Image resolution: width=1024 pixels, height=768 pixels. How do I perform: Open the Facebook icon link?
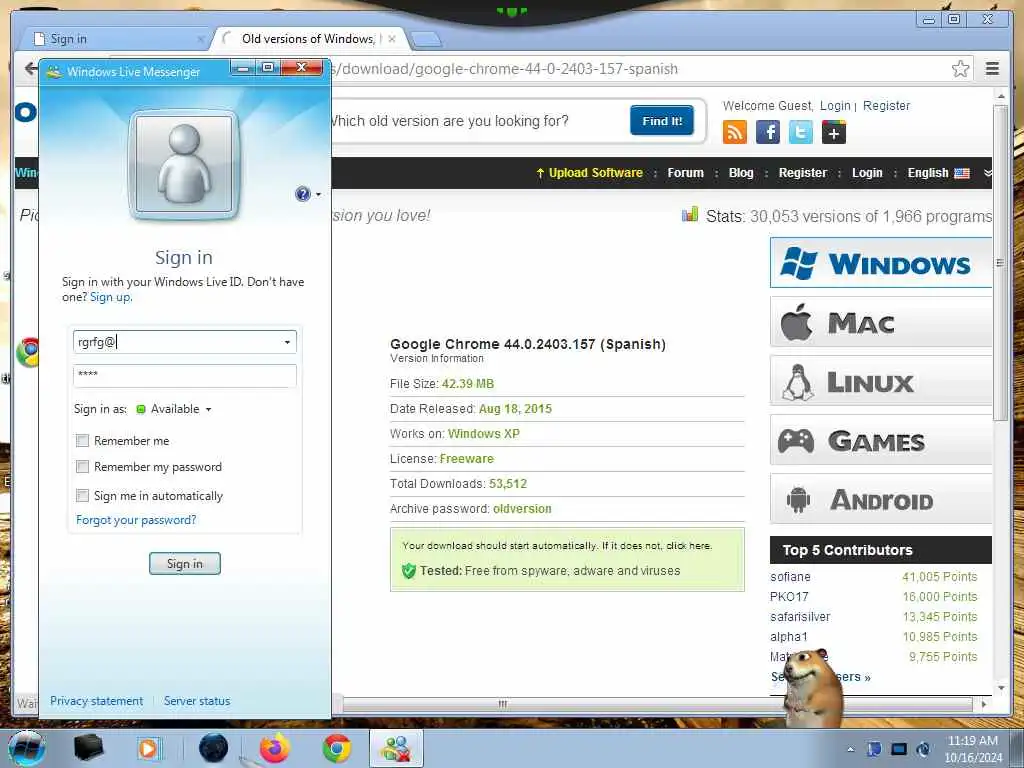768,132
